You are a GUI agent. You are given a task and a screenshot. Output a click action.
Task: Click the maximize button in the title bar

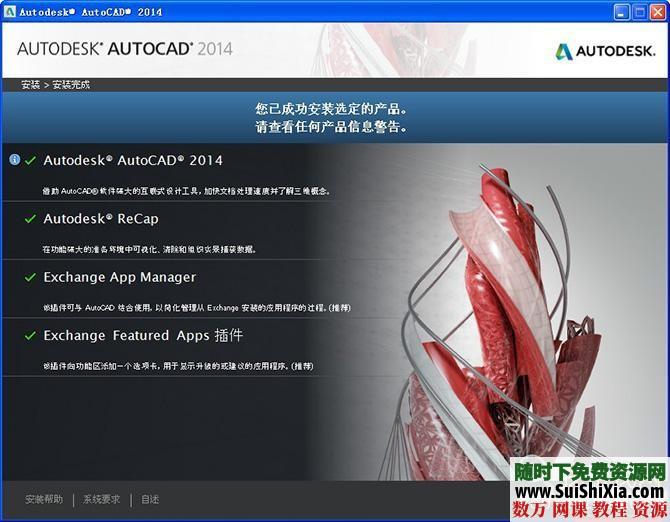[x=640, y=12]
